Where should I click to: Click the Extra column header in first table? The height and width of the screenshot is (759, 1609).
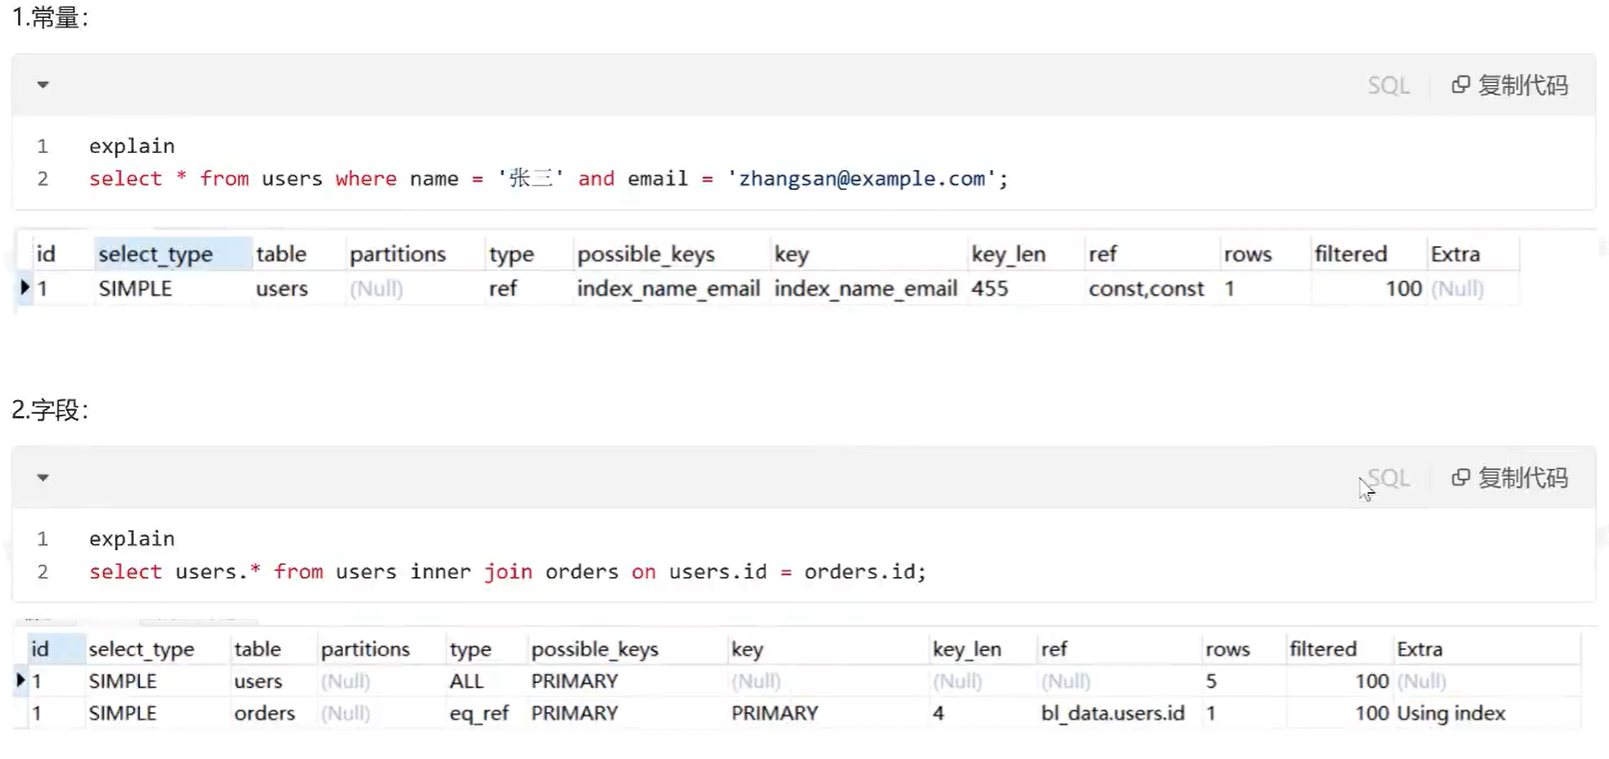click(x=1455, y=254)
